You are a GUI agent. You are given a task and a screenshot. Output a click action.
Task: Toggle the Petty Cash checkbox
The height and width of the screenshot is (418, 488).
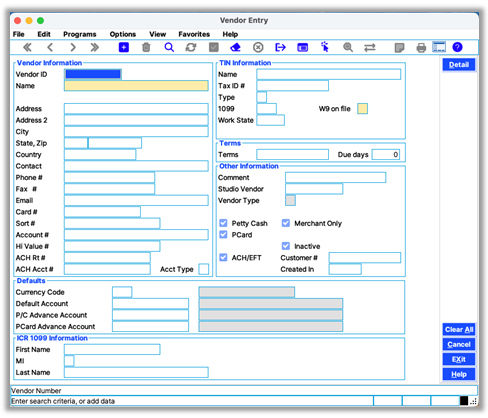(223, 223)
